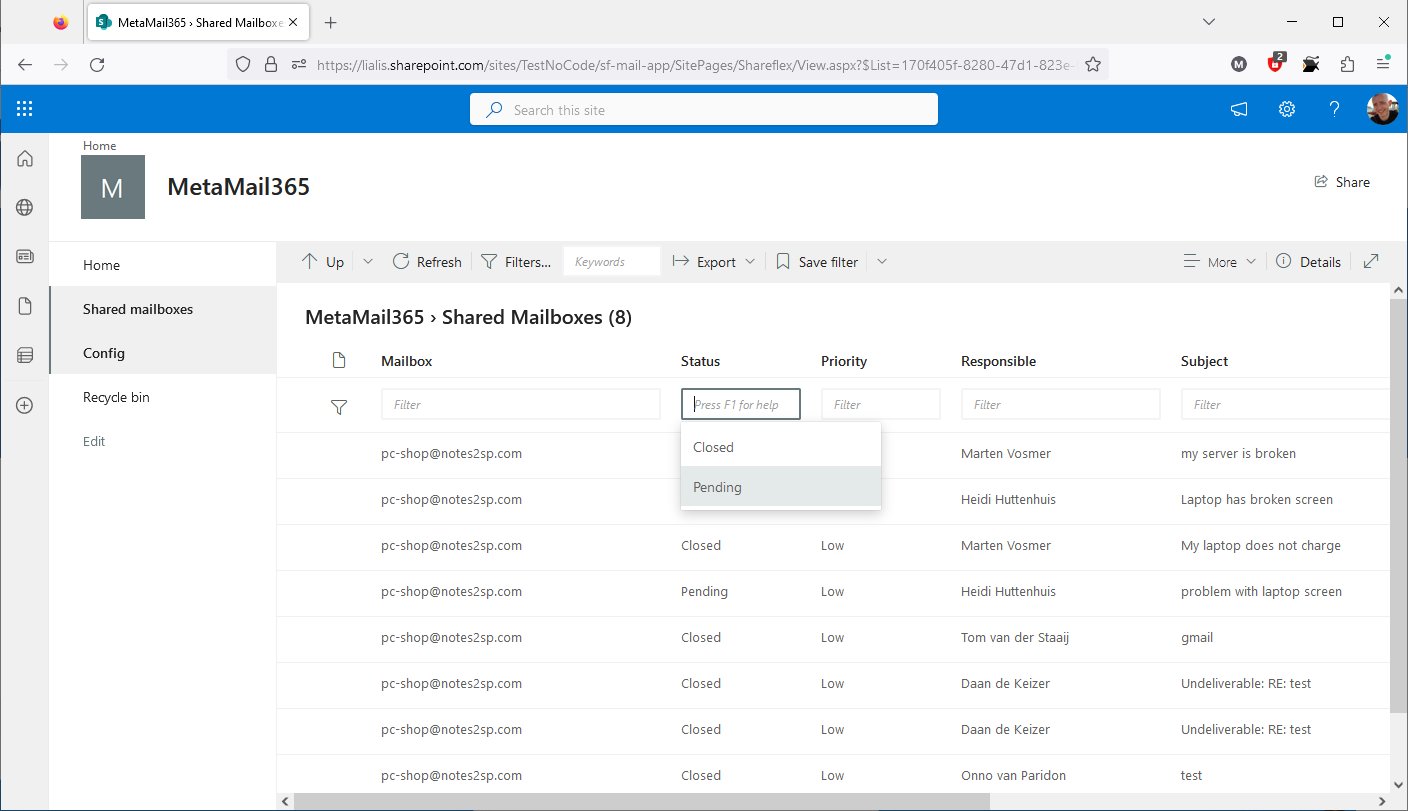Open row 'My laptop does not charge'
1408x811 pixels.
click(1261, 545)
